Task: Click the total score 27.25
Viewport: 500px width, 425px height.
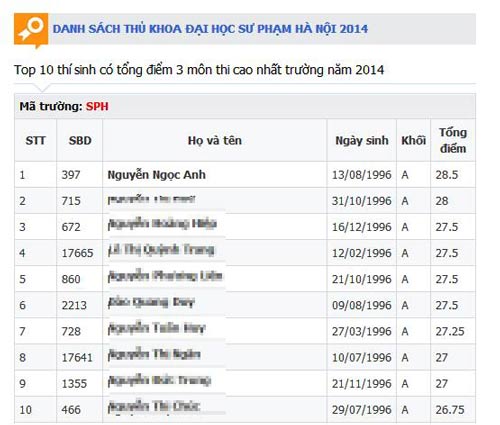Action: pyautogui.click(x=450, y=331)
